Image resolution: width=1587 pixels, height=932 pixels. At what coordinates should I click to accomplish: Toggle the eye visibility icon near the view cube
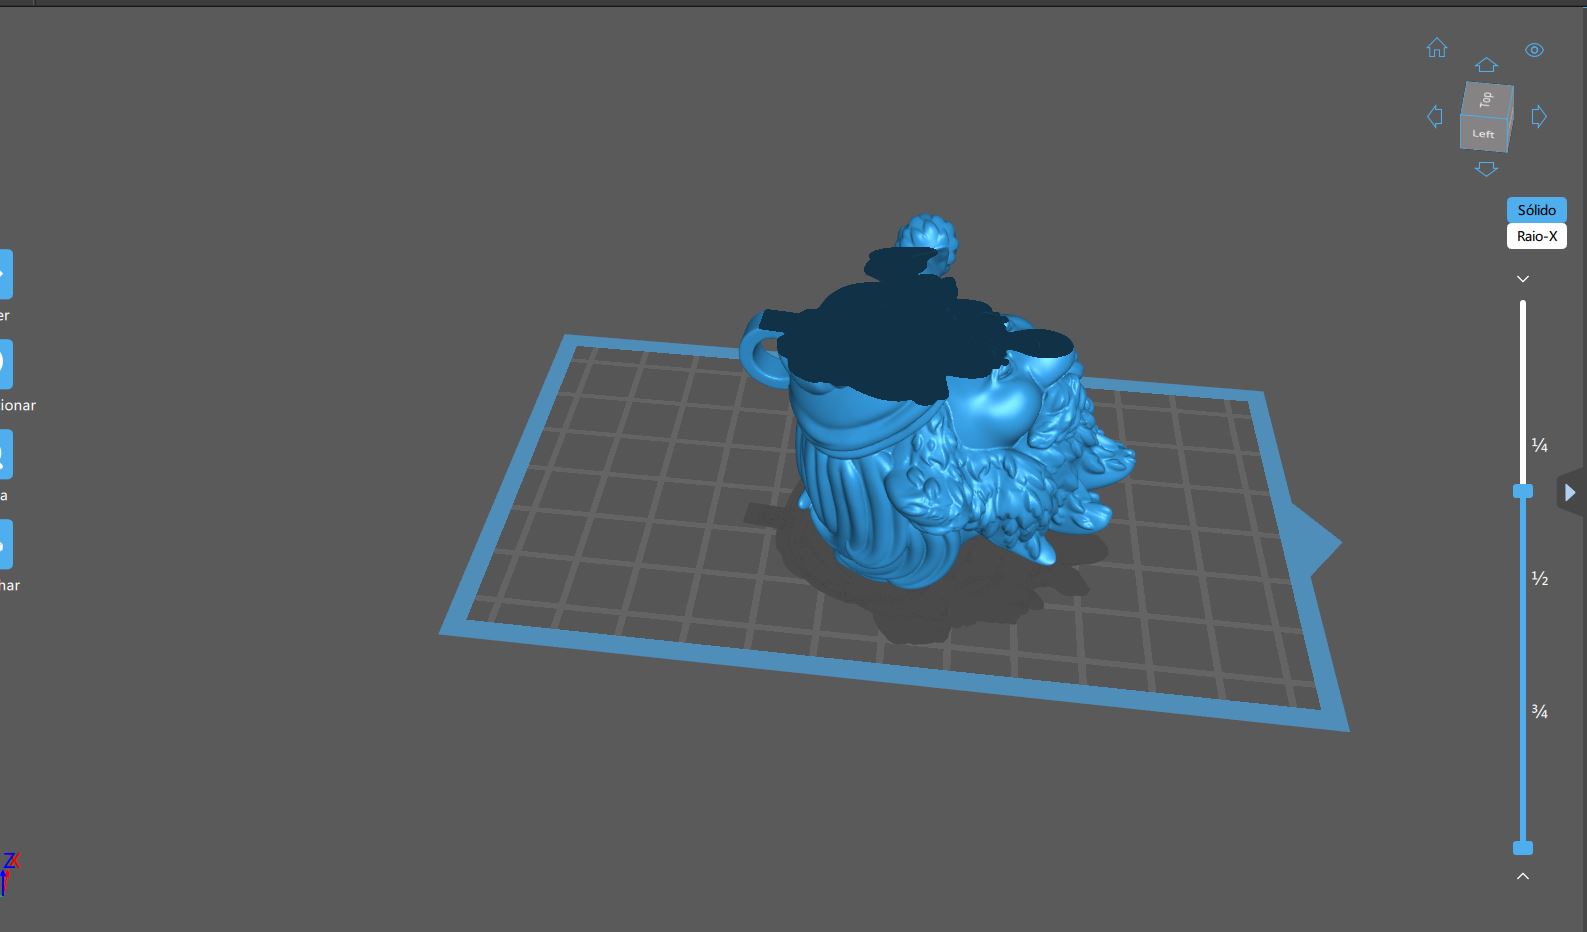point(1534,50)
